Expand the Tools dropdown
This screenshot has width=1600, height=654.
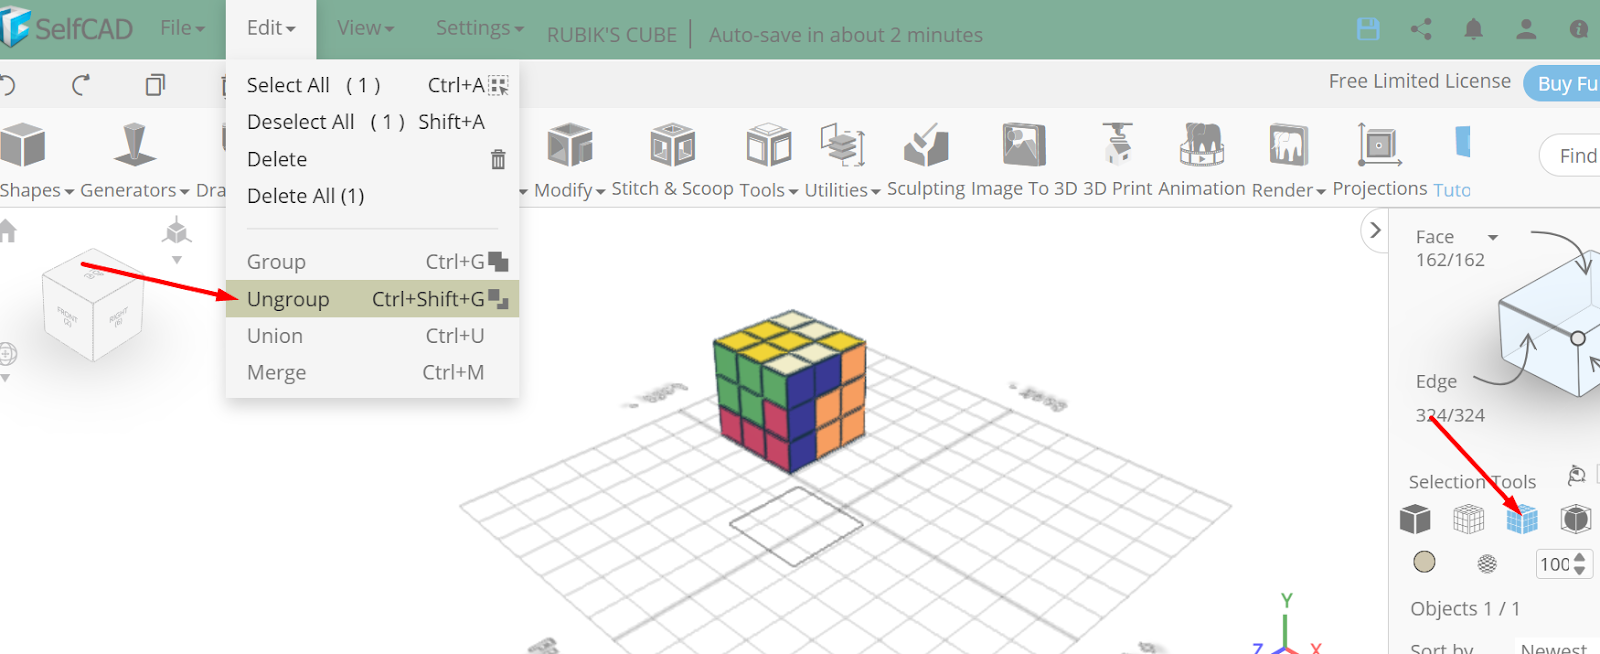coord(769,190)
